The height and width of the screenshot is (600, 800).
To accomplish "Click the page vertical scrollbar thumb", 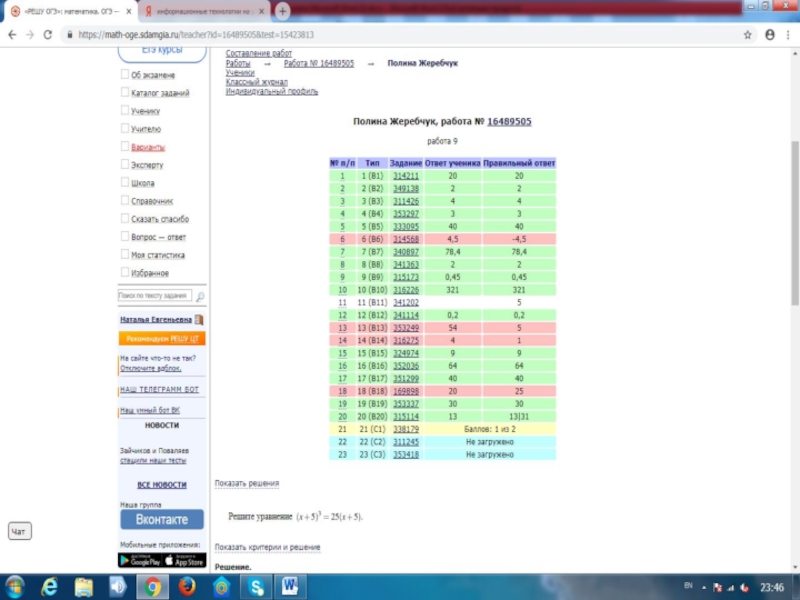I will pyautogui.click(x=795, y=223).
